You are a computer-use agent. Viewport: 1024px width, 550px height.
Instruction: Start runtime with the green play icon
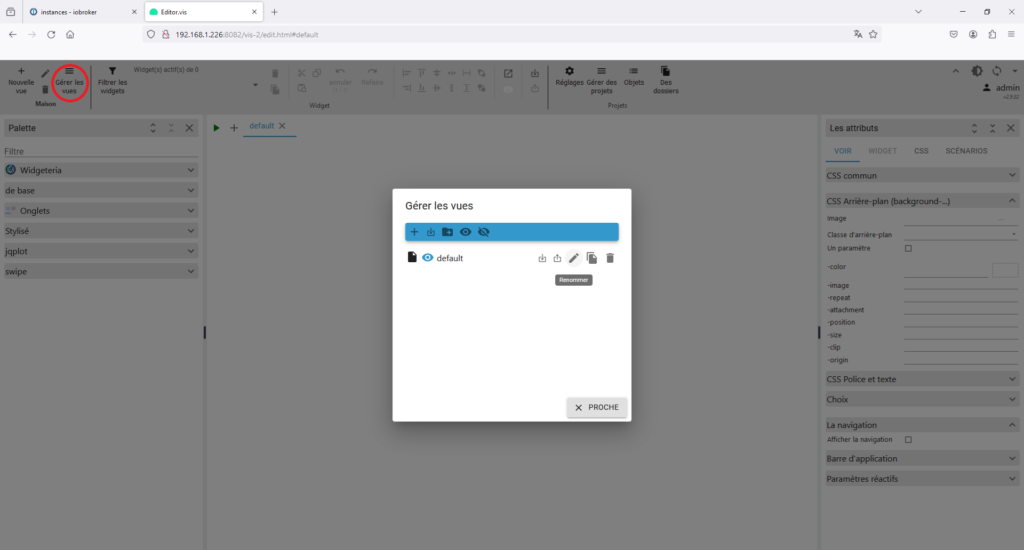coord(216,128)
